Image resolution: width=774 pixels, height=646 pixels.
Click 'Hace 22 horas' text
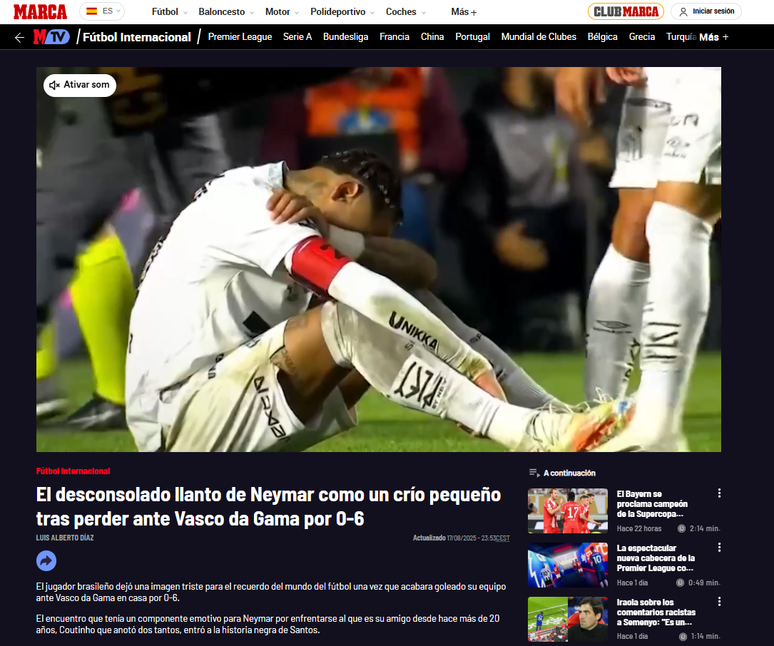(639, 529)
